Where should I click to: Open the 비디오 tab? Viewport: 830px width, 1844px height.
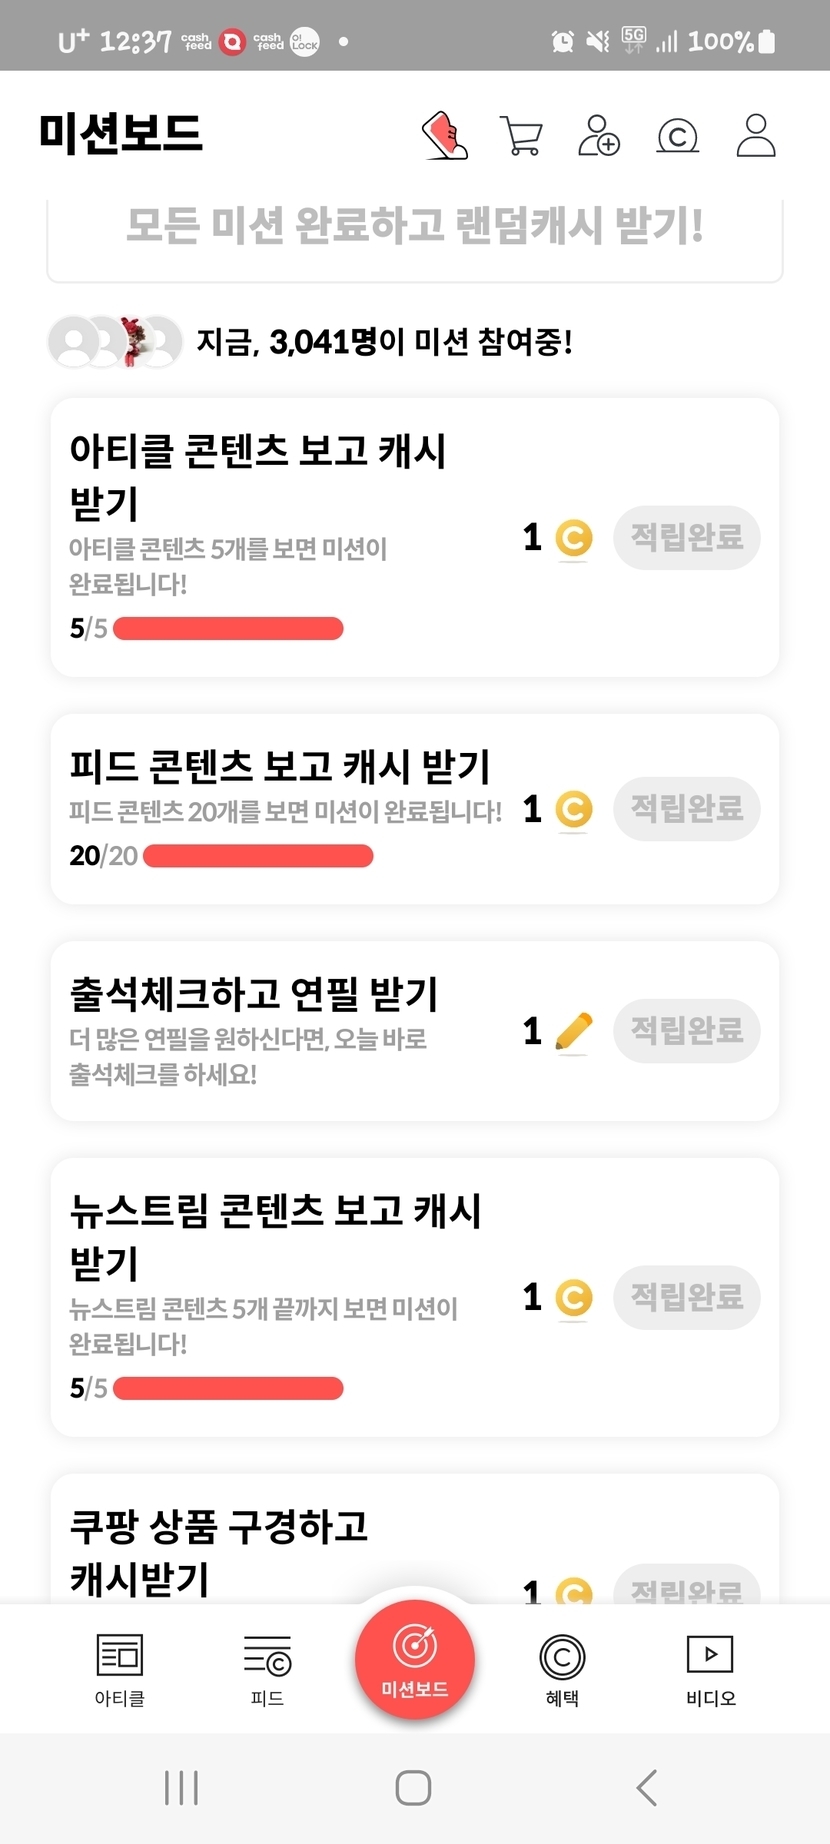point(710,1669)
